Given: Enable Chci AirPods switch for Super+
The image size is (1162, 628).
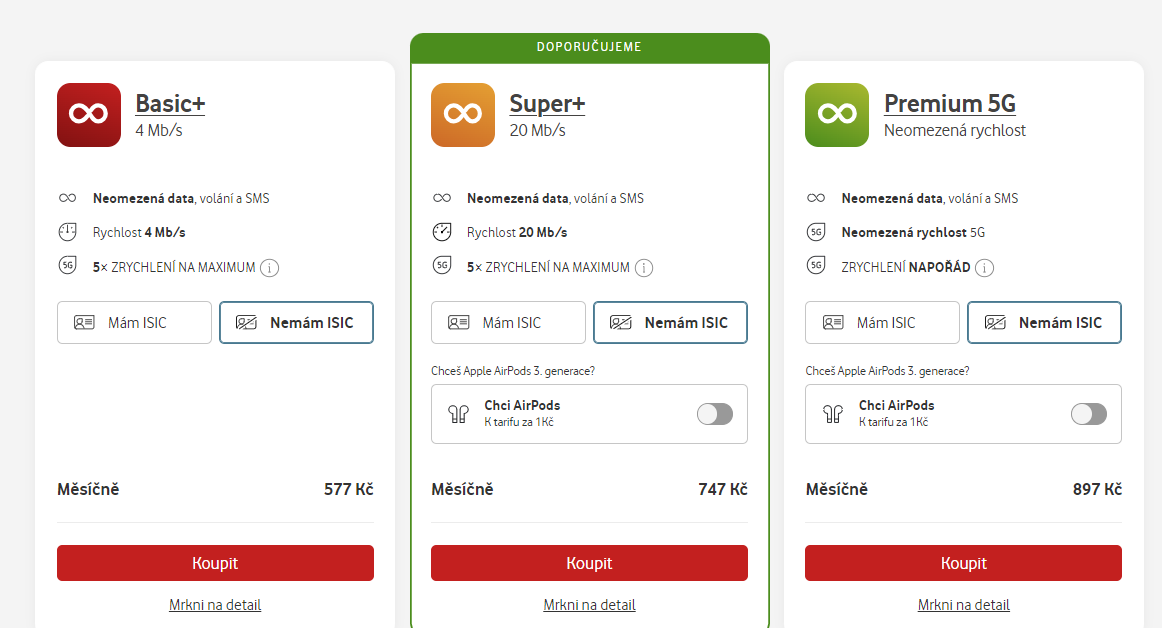Looking at the screenshot, I should click(x=715, y=414).
